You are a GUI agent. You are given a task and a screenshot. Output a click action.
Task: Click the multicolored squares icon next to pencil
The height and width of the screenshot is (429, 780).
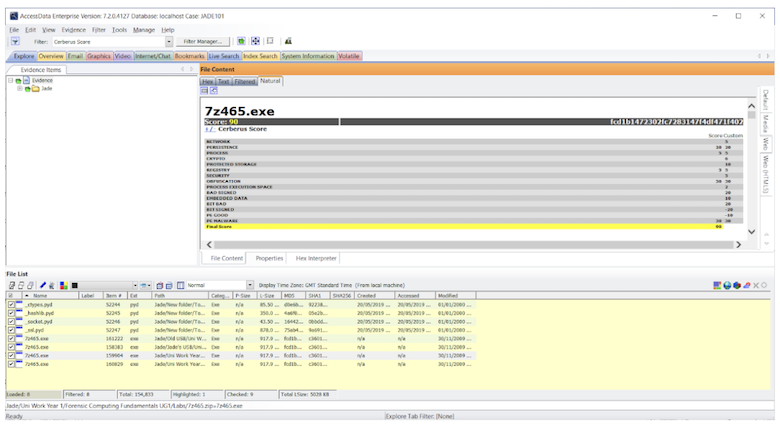coord(64,285)
